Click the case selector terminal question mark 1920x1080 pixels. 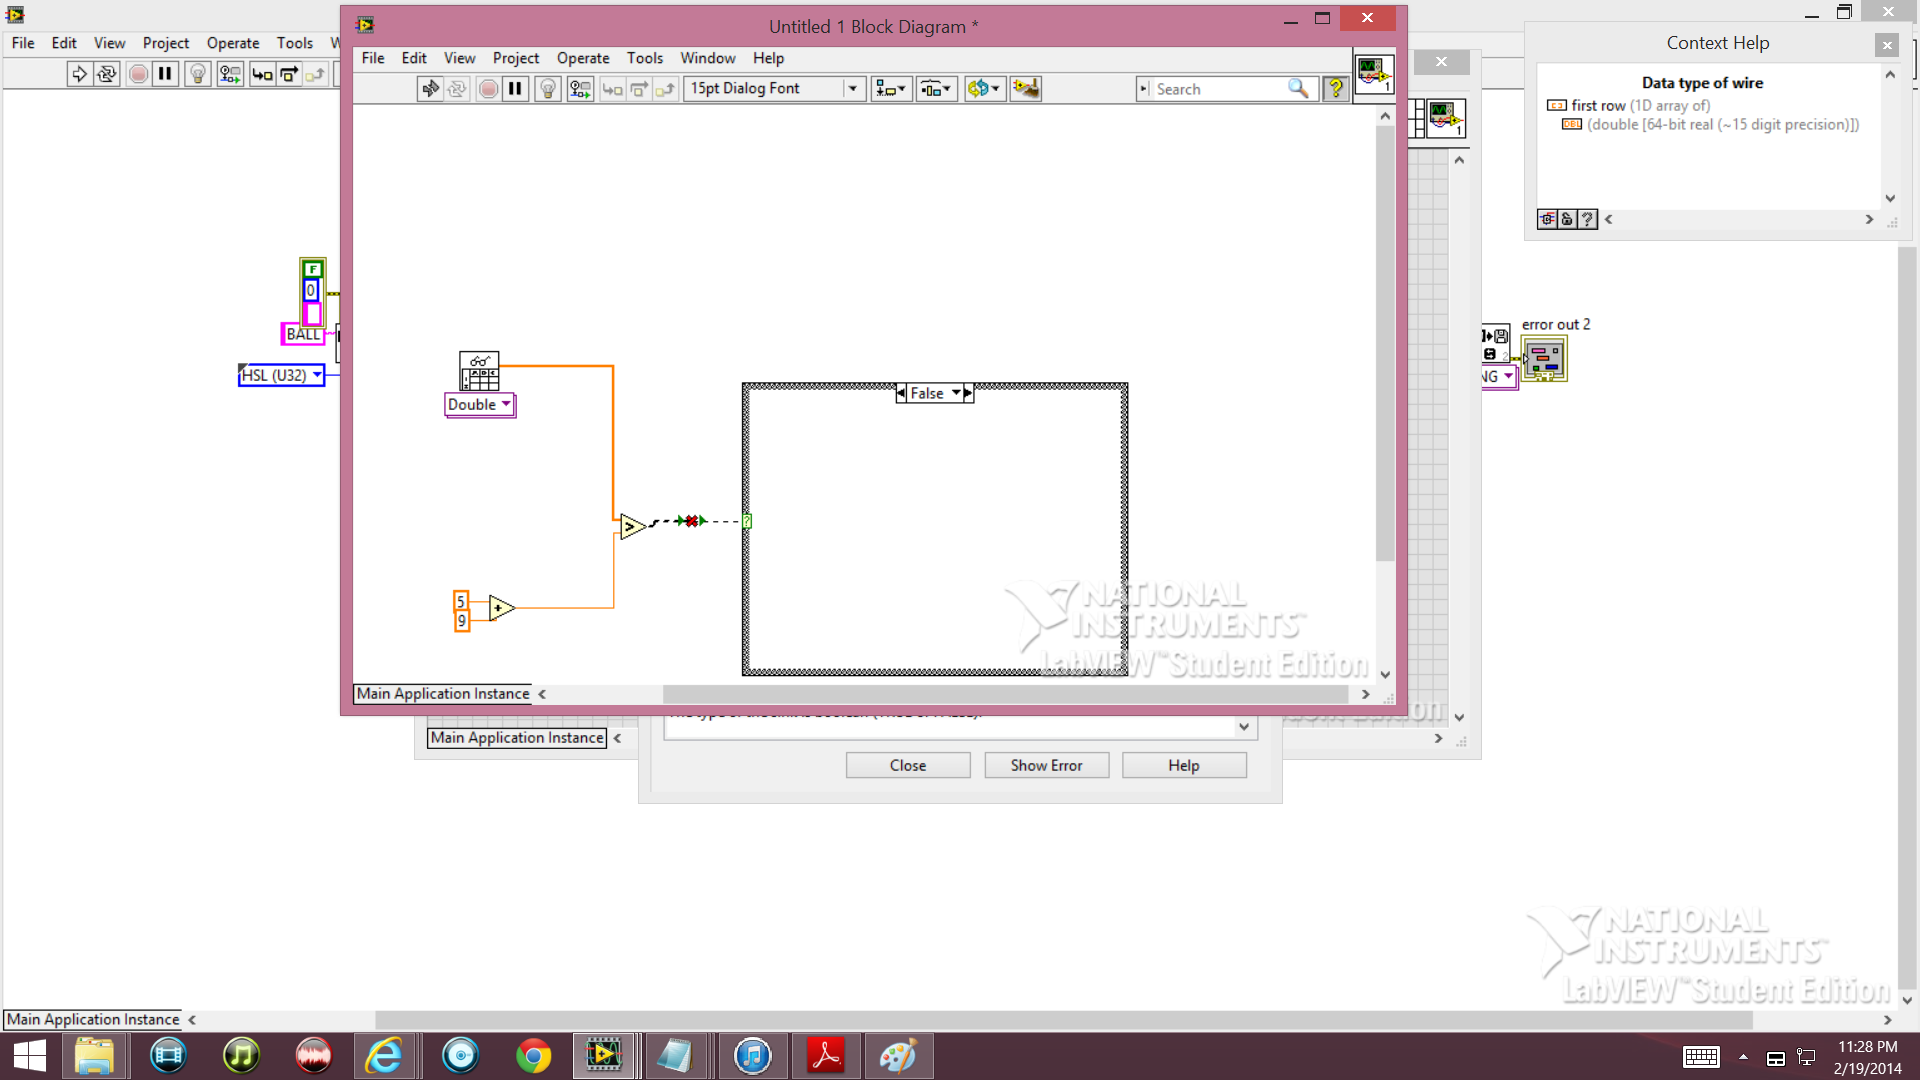[x=747, y=521]
